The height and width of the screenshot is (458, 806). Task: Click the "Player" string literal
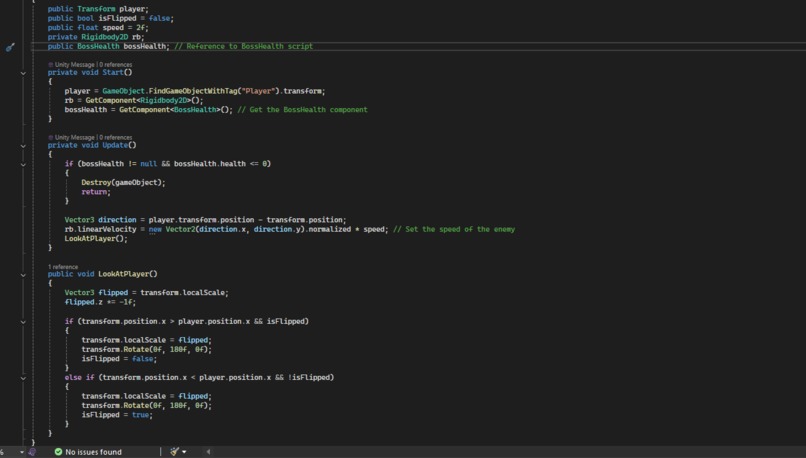(258, 91)
